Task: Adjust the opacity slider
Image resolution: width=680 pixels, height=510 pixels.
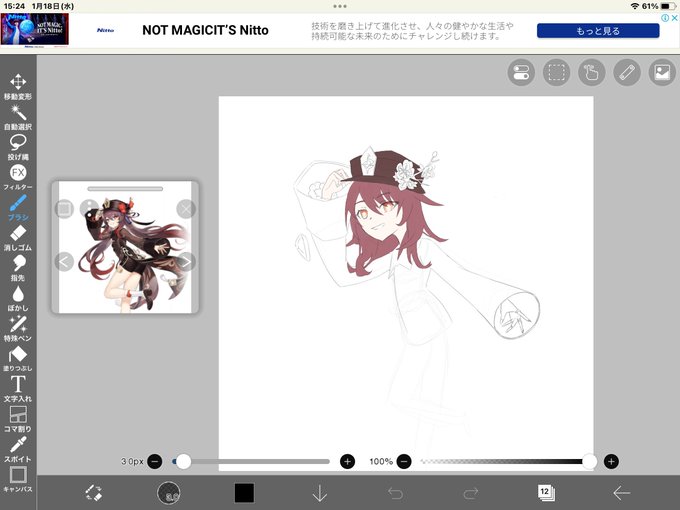Action: [507, 461]
